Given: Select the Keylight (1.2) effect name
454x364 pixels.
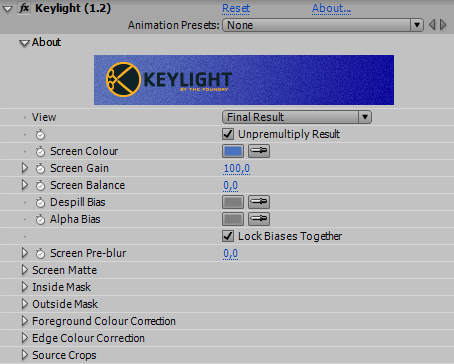Looking at the screenshot, I should tap(73, 8).
